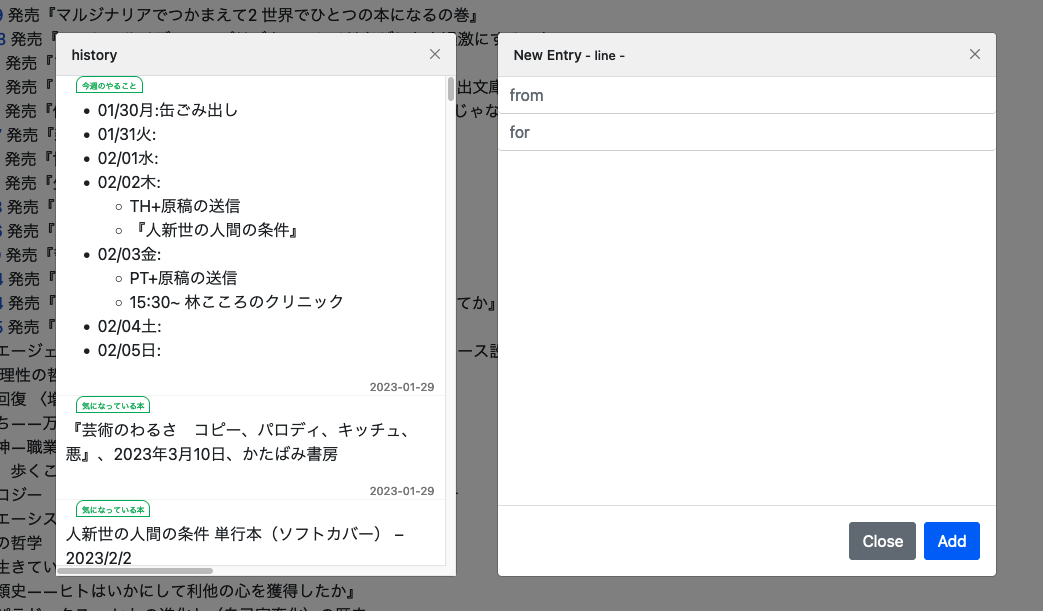Screen dimensions: 1043x611
Task: Click the history dialog title
Action: 94,55
